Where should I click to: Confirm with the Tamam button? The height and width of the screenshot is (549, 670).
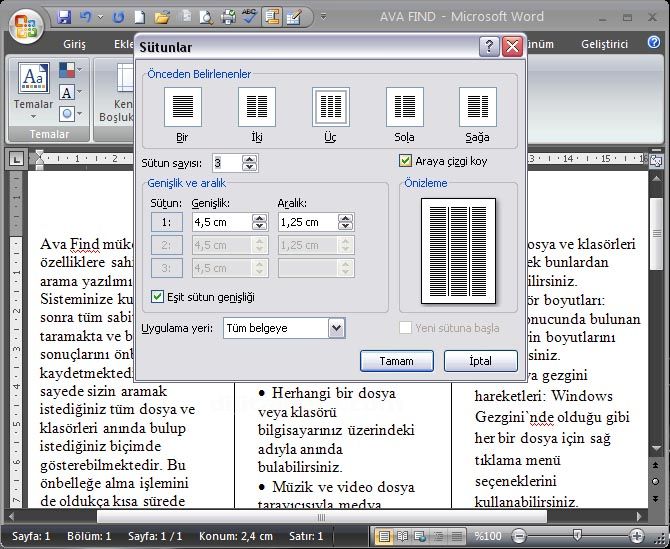pos(397,361)
